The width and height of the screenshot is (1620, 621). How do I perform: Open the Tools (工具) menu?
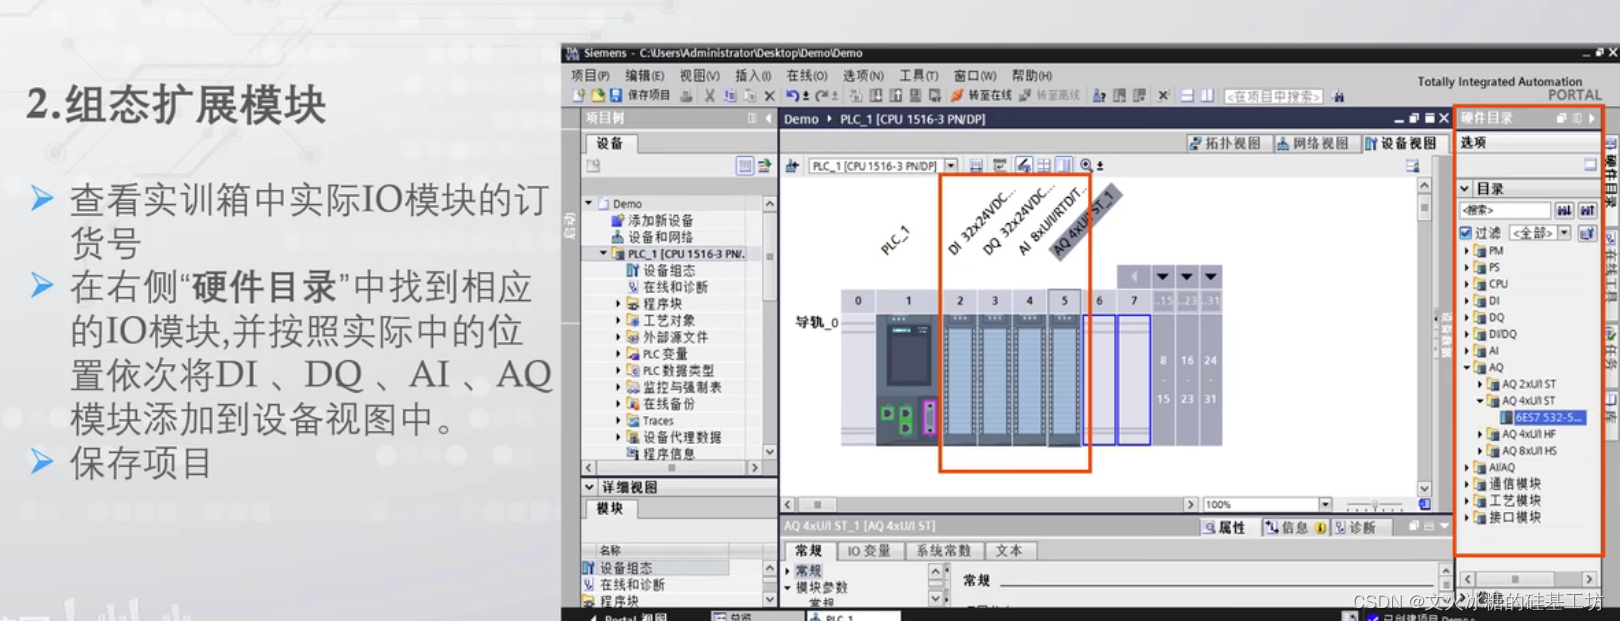918,75
